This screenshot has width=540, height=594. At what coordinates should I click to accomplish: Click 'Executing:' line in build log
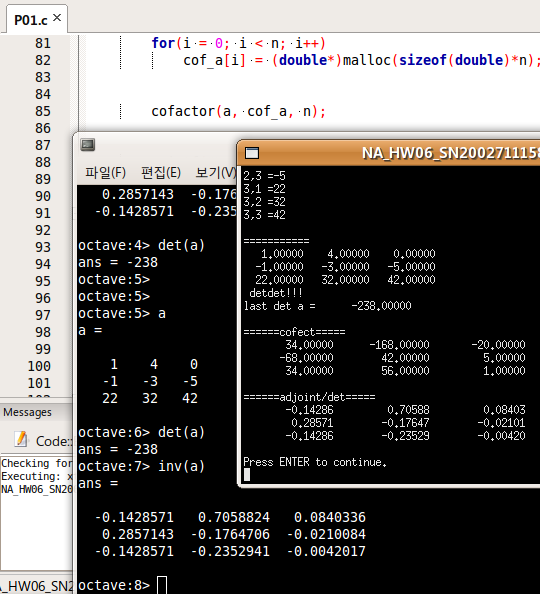coord(36,476)
